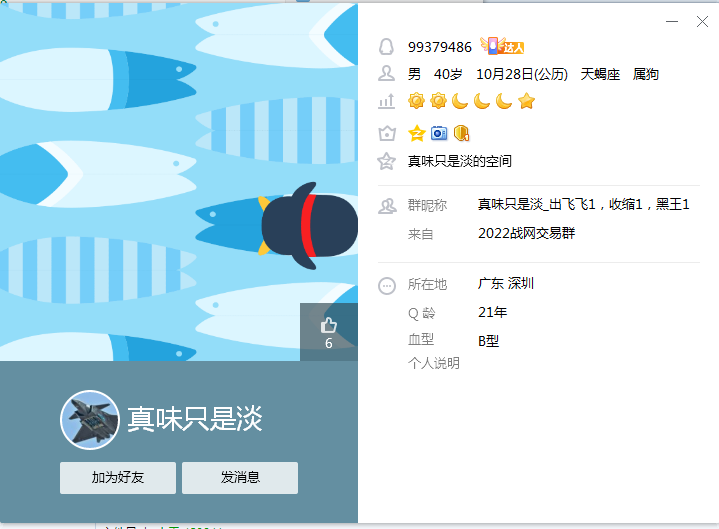The image size is (719, 529).
Task: Click the 发消息 button
Action: click(x=240, y=478)
